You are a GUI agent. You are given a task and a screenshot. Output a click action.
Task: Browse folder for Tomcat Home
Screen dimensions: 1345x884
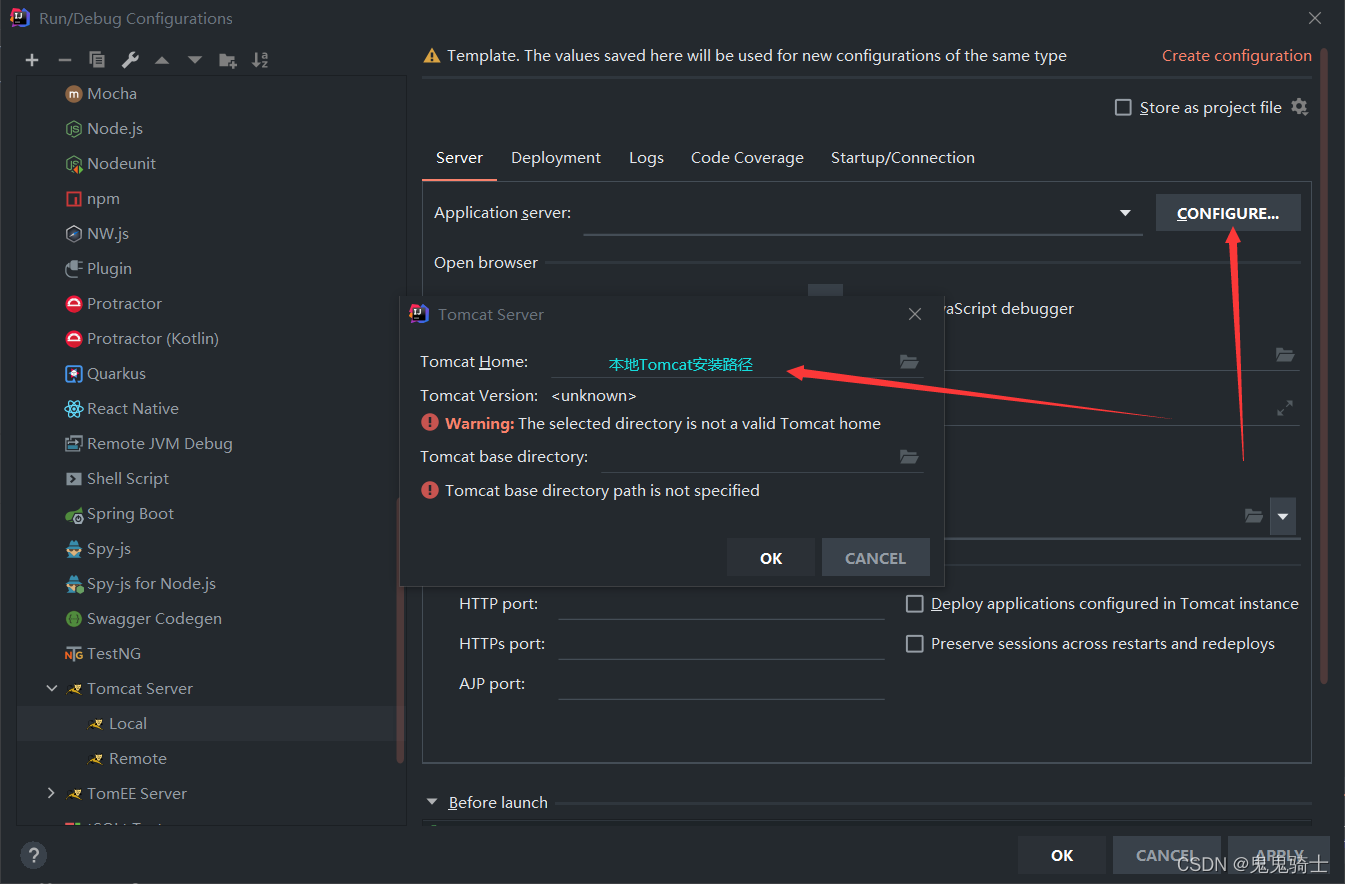pyautogui.click(x=908, y=362)
